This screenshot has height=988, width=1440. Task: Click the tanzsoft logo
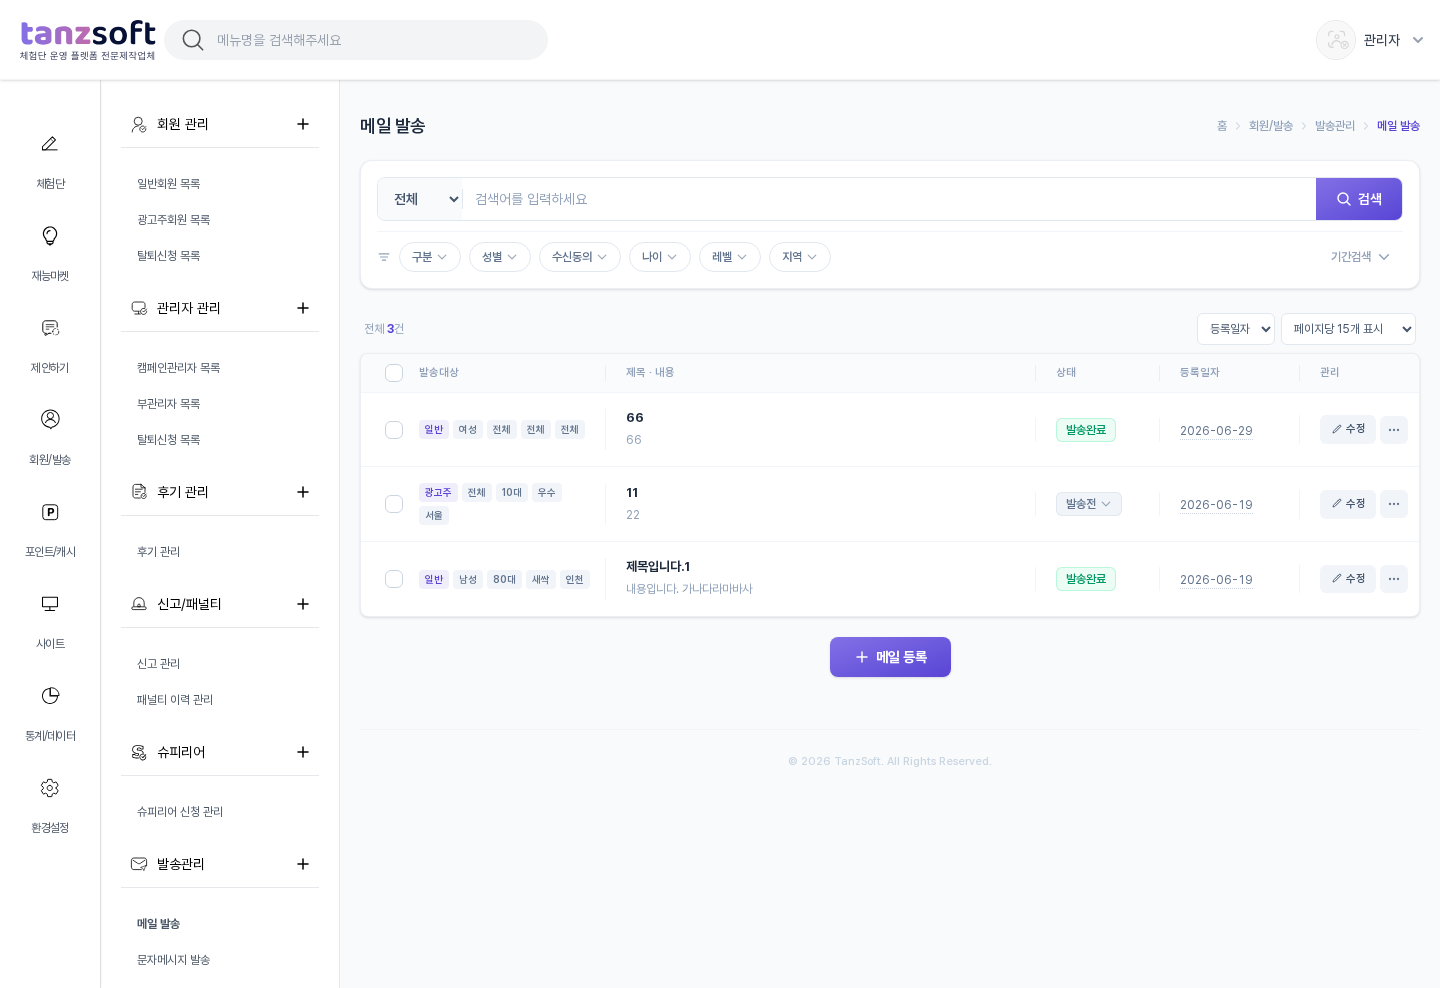[88, 40]
